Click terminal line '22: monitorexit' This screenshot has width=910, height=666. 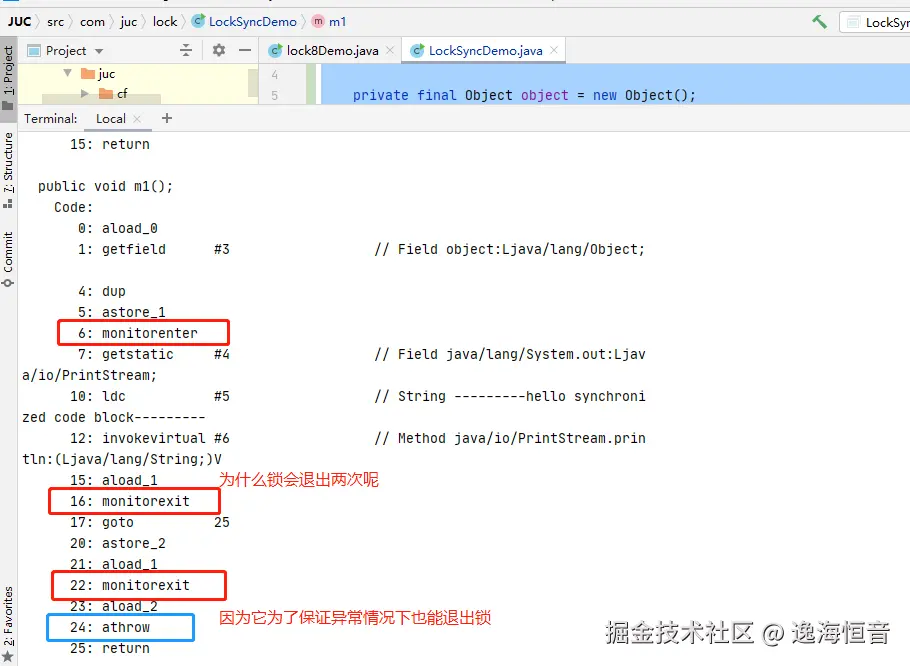click(x=130, y=585)
